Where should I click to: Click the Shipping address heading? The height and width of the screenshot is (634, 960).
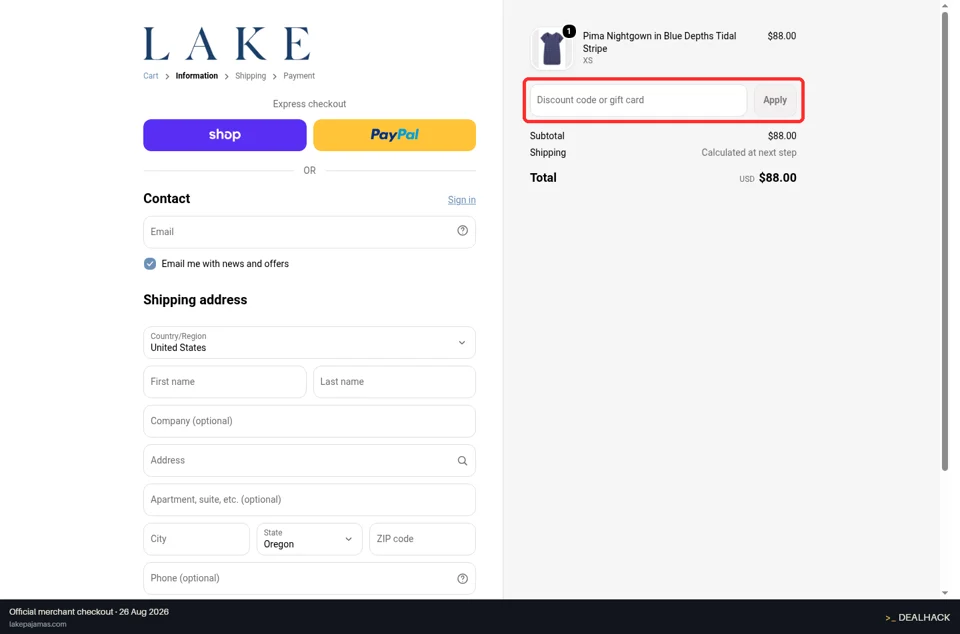click(x=195, y=300)
